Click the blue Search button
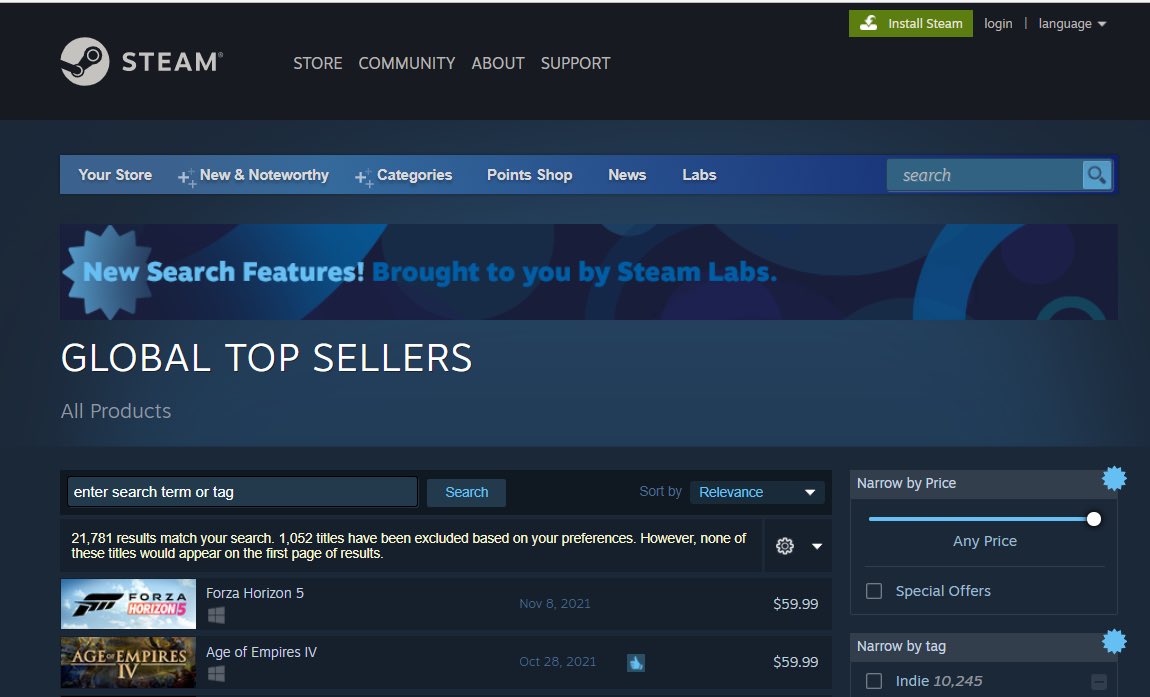The image size is (1150, 697). [466, 492]
